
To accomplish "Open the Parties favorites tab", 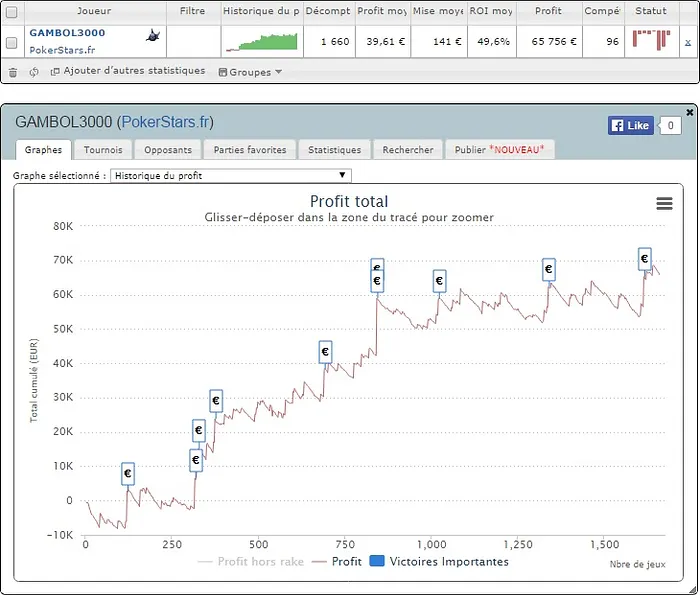I will coord(249,150).
